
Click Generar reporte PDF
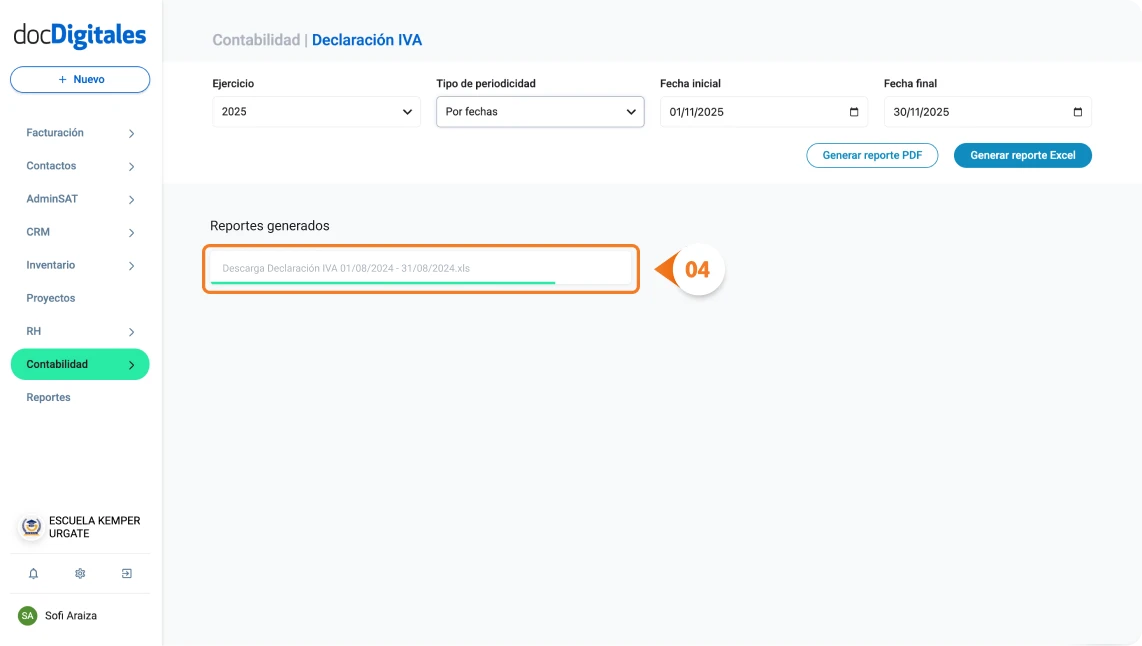(x=872, y=155)
